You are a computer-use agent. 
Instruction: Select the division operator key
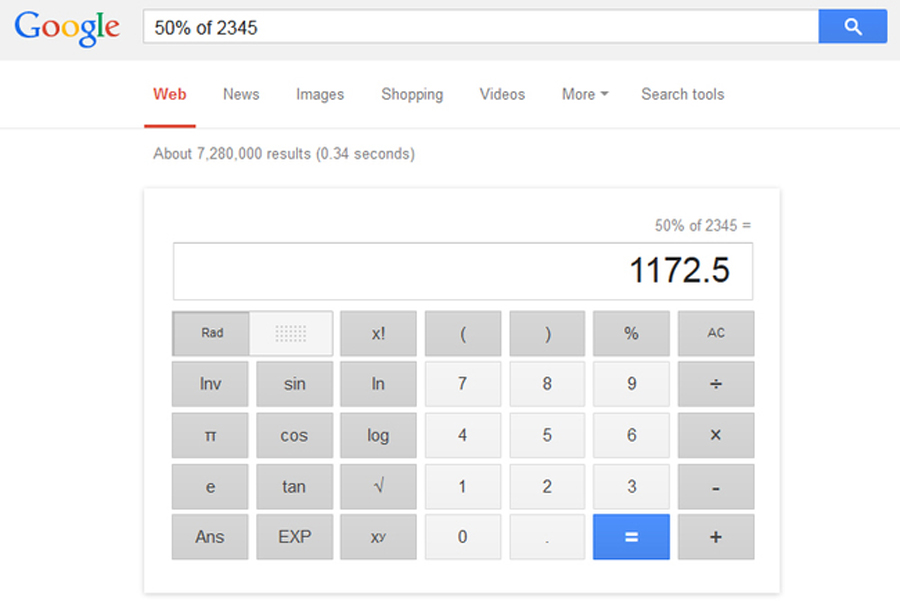[716, 383]
